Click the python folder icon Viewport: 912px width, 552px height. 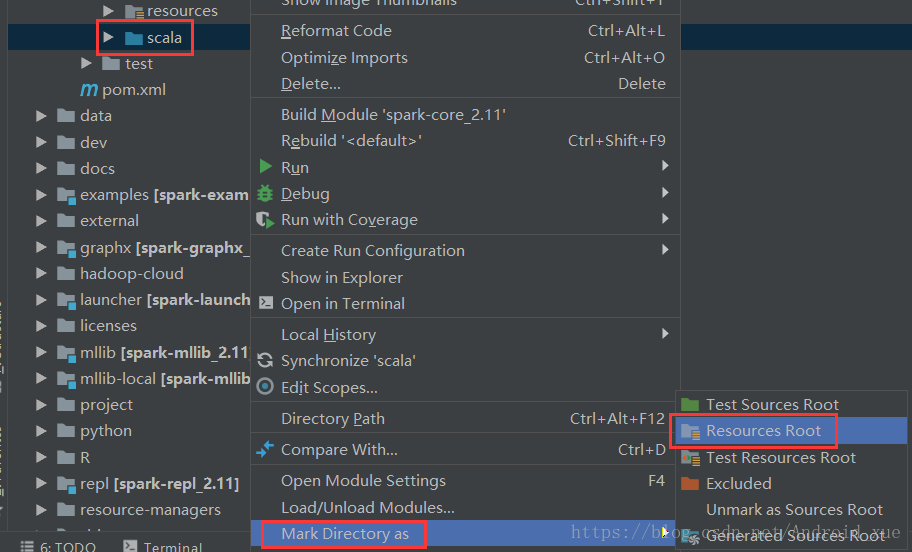[x=66, y=430]
